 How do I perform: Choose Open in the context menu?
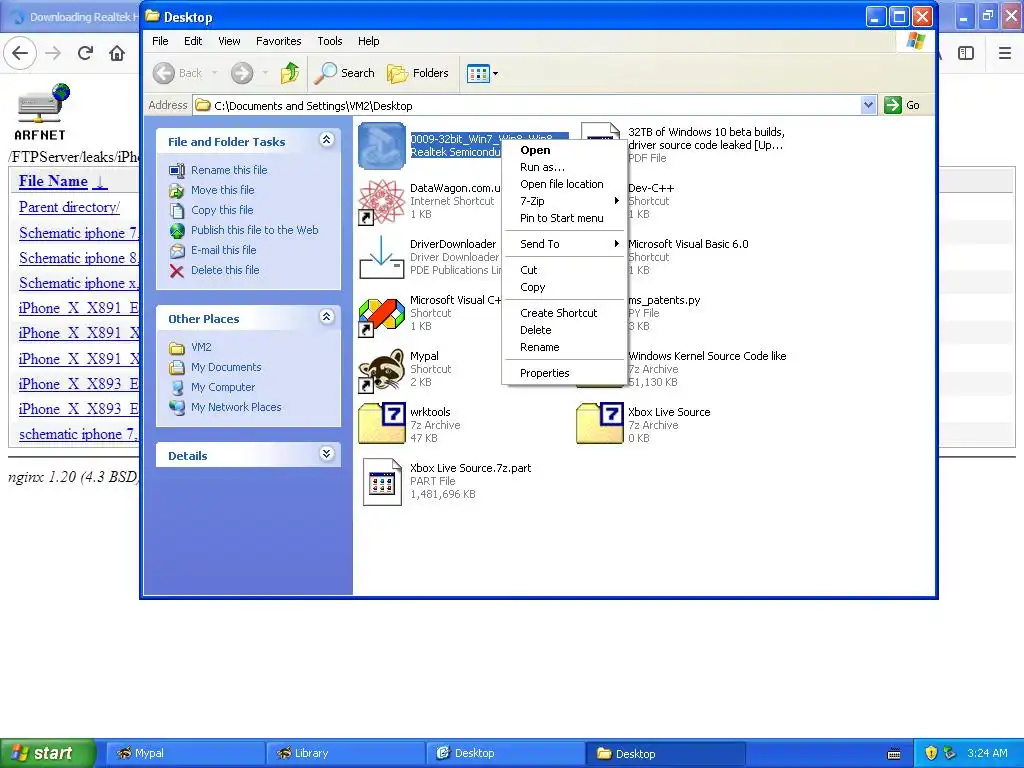pyautogui.click(x=565, y=150)
